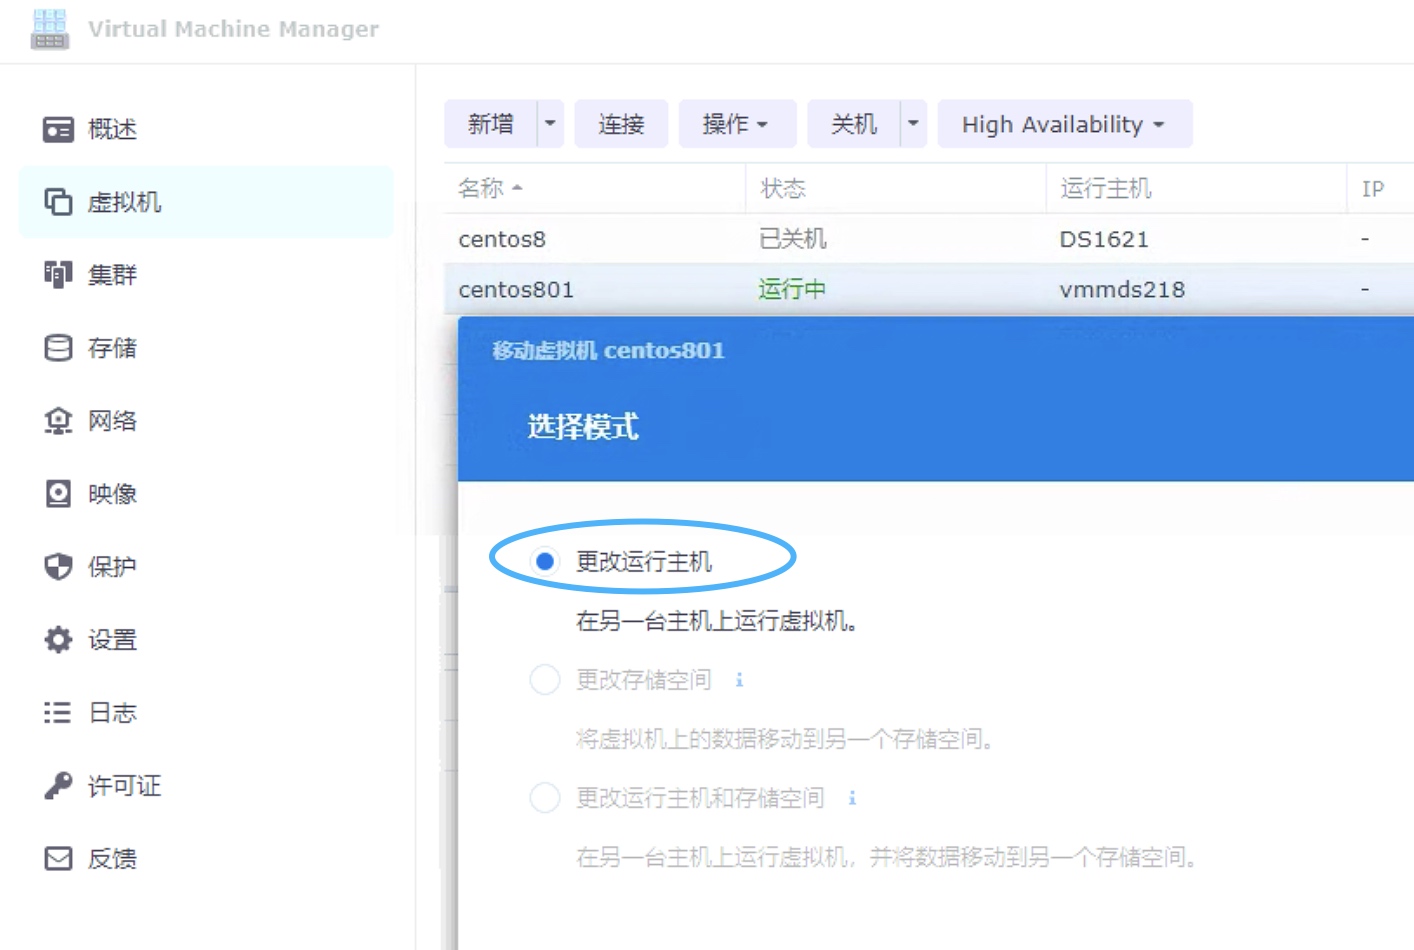Go to 网络 in the sidebar menu
Image resolution: width=1414 pixels, height=950 pixels.
pos(112,421)
